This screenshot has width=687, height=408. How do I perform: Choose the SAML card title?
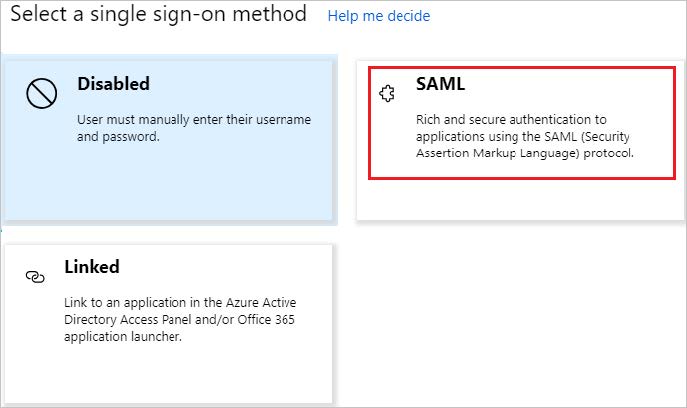click(441, 84)
